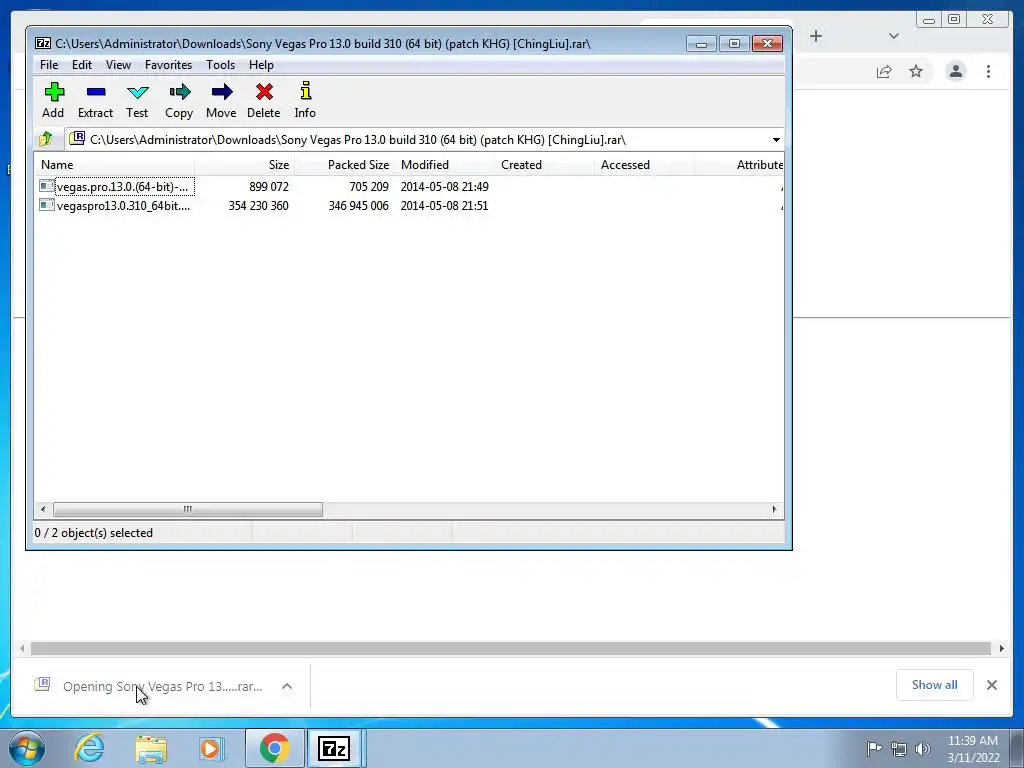
Task: Click packed size 705 209
Action: (368, 187)
